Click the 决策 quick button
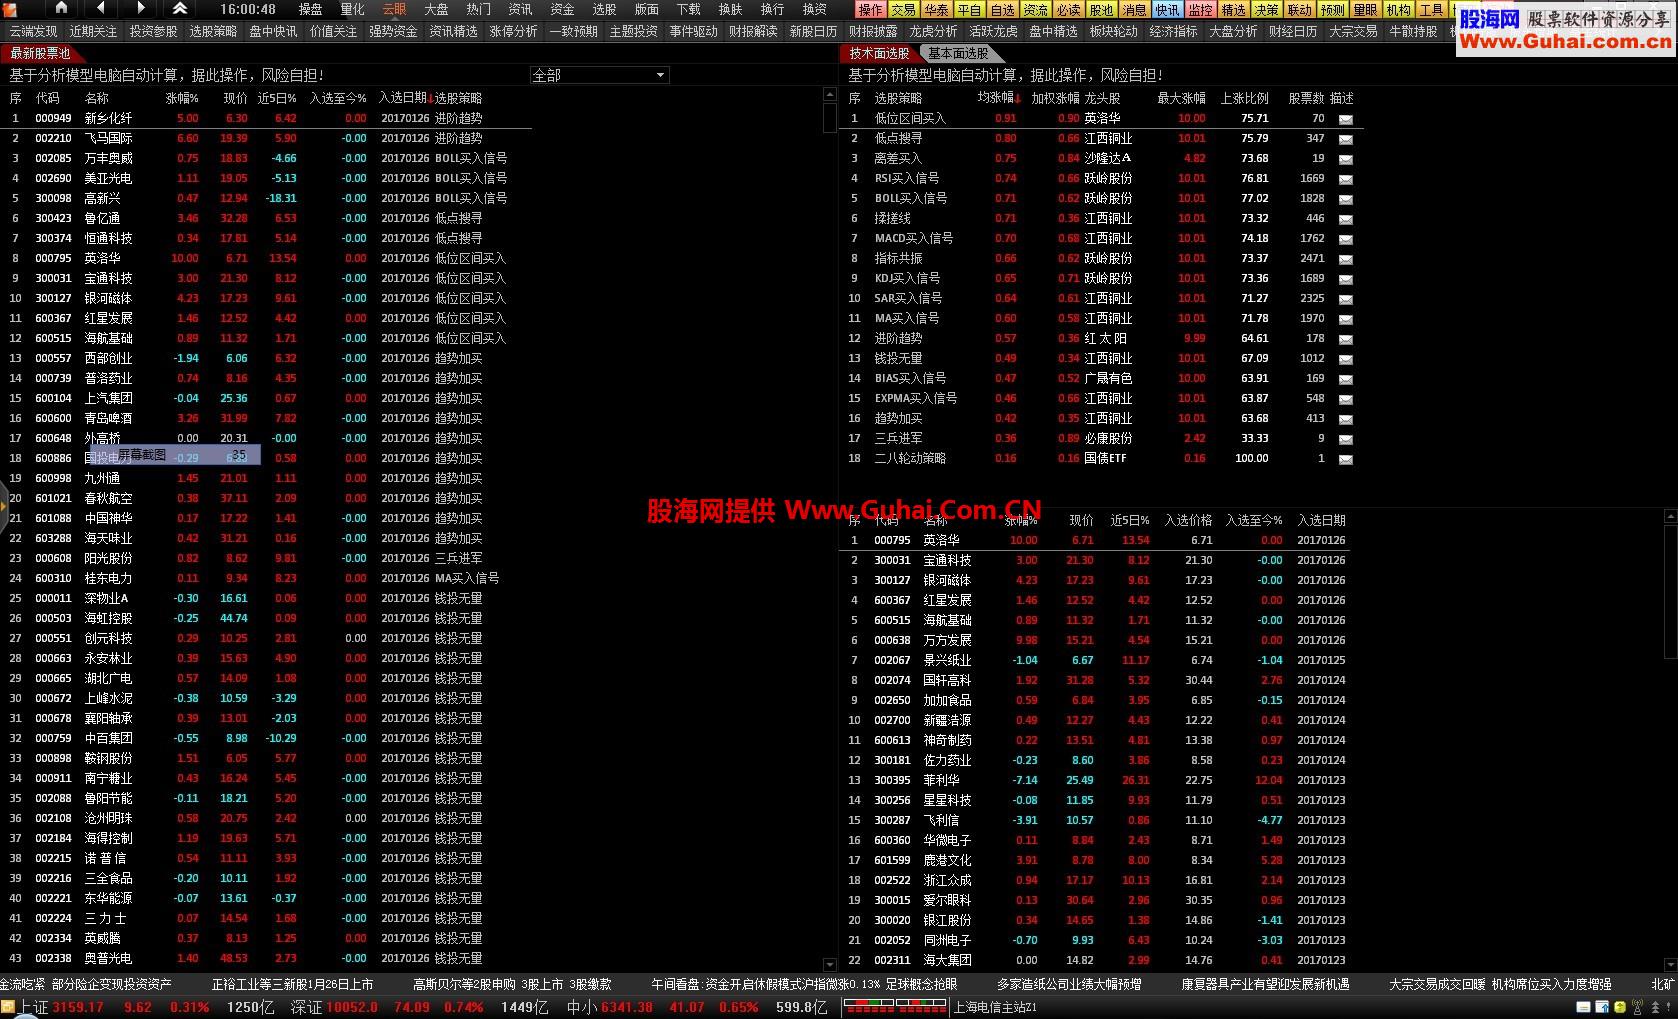The height and width of the screenshot is (1019, 1678). click(1267, 10)
